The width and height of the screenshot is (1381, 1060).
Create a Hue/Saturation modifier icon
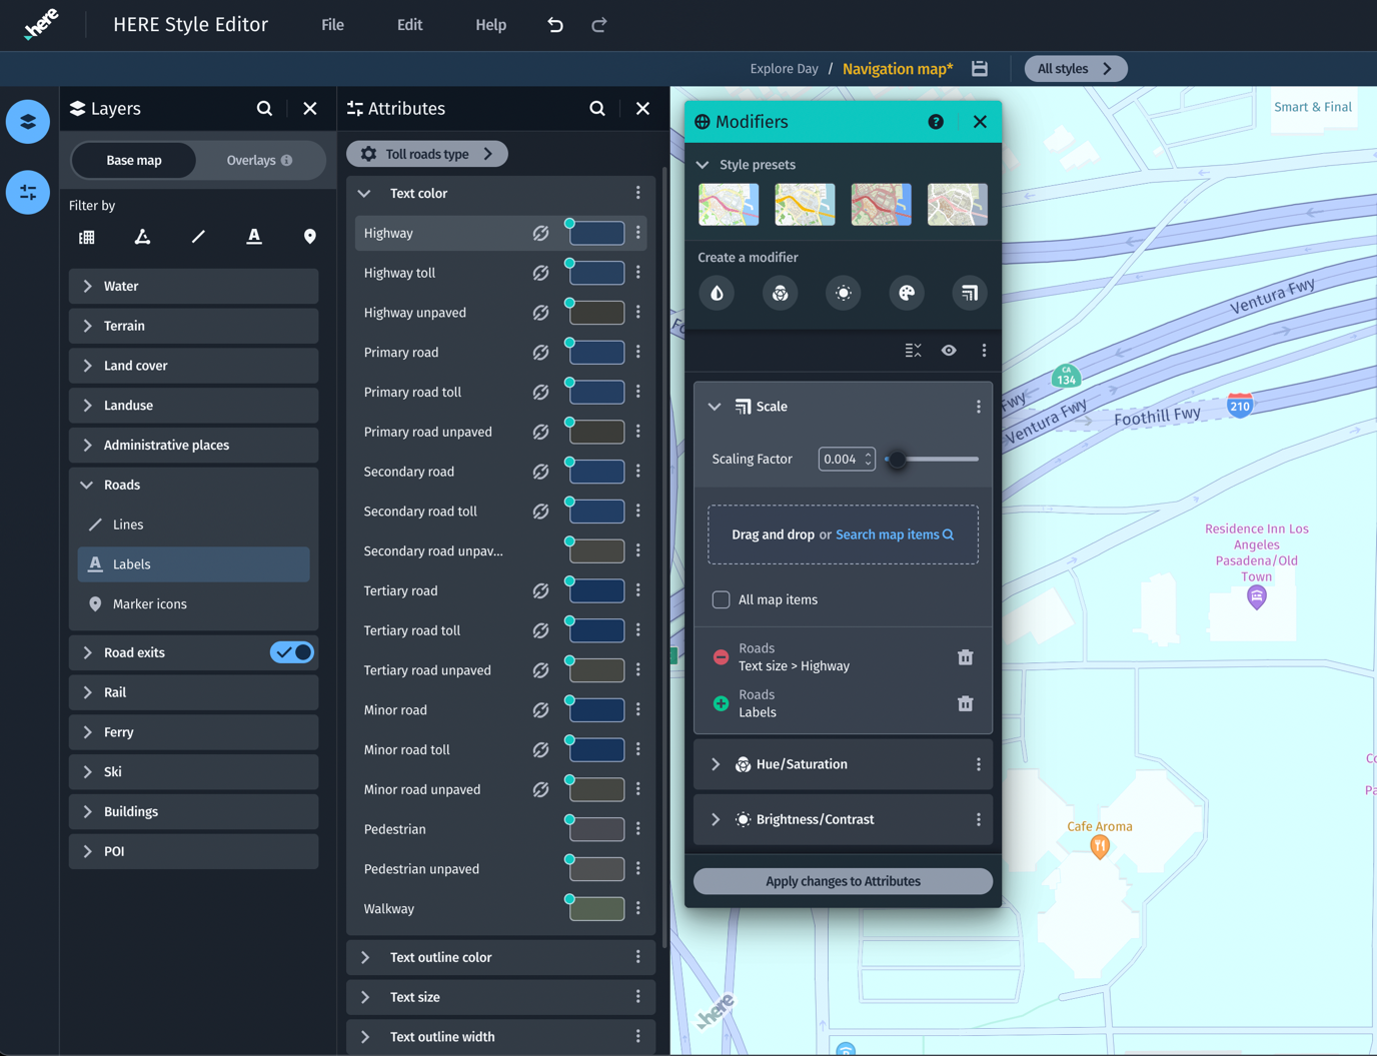coord(780,293)
